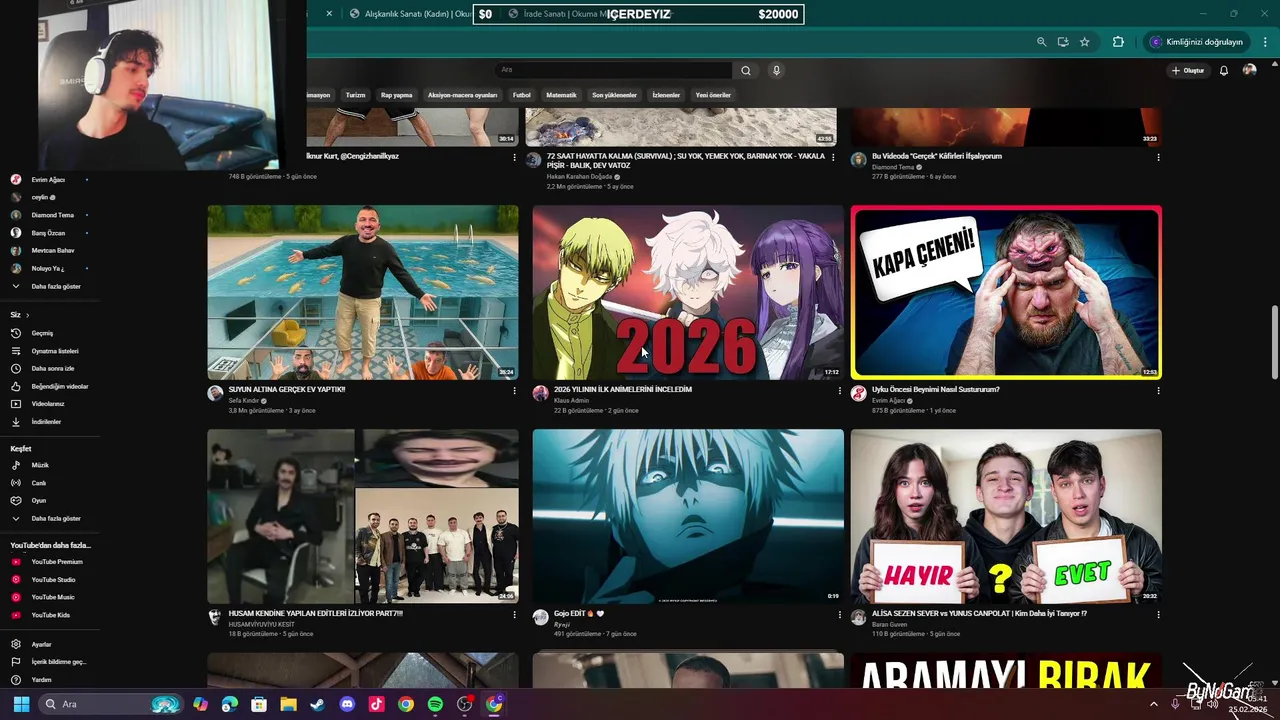Open Canlı under Keşfet
This screenshot has height=720, width=1280.
[x=38, y=483]
